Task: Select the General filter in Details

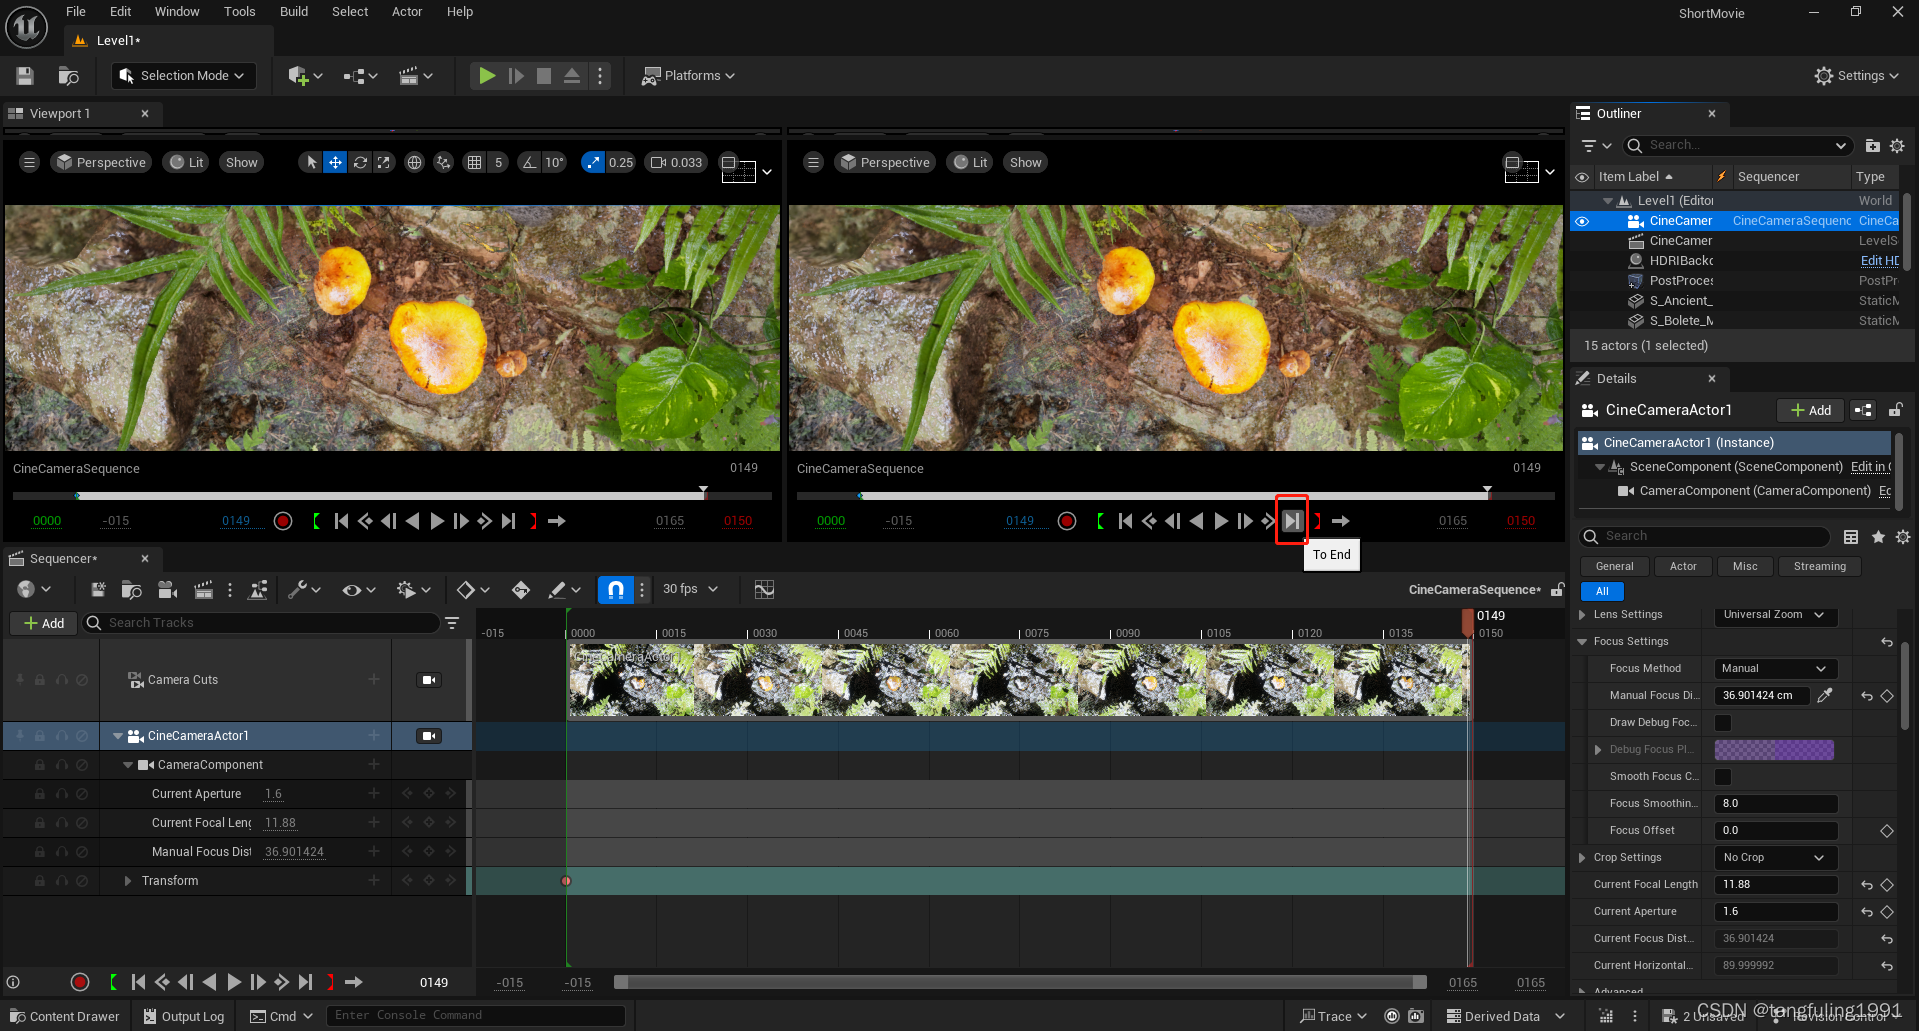Action: point(1615,567)
